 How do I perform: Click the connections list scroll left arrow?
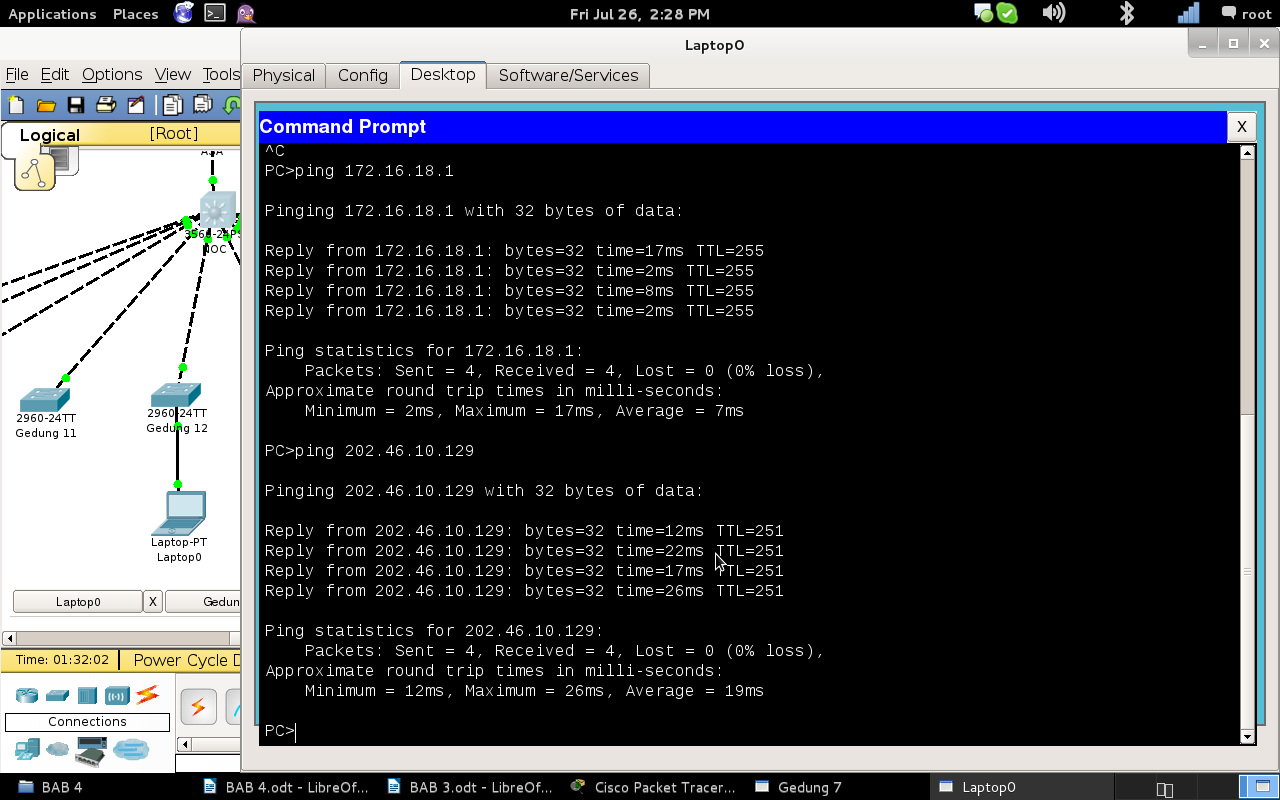[x=184, y=744]
